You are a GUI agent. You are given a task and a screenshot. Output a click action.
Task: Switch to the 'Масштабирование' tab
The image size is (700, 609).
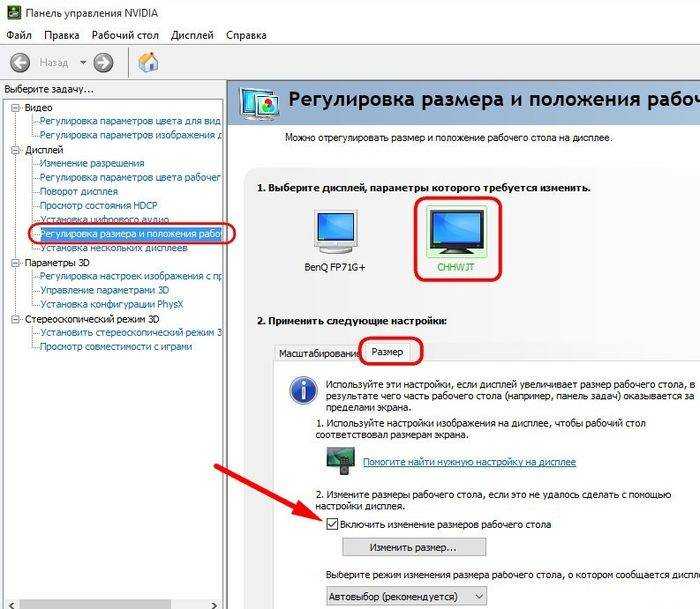click(318, 354)
